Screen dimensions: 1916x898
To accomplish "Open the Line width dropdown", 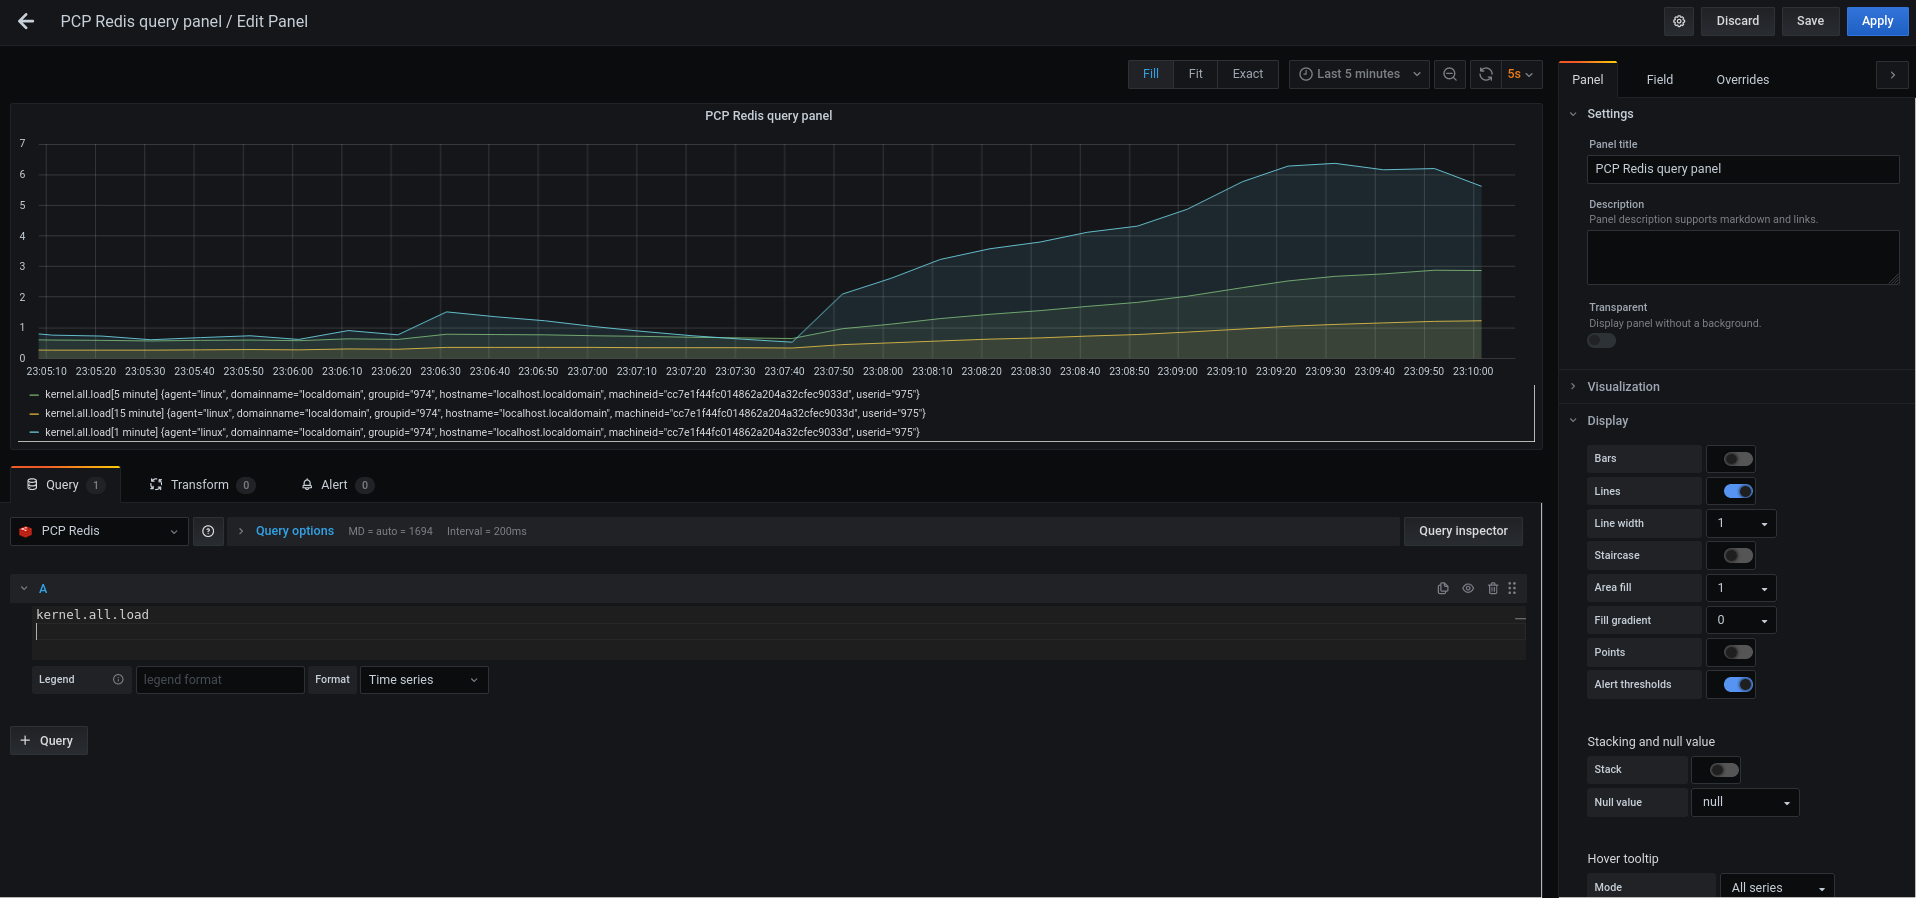I will (1741, 524).
